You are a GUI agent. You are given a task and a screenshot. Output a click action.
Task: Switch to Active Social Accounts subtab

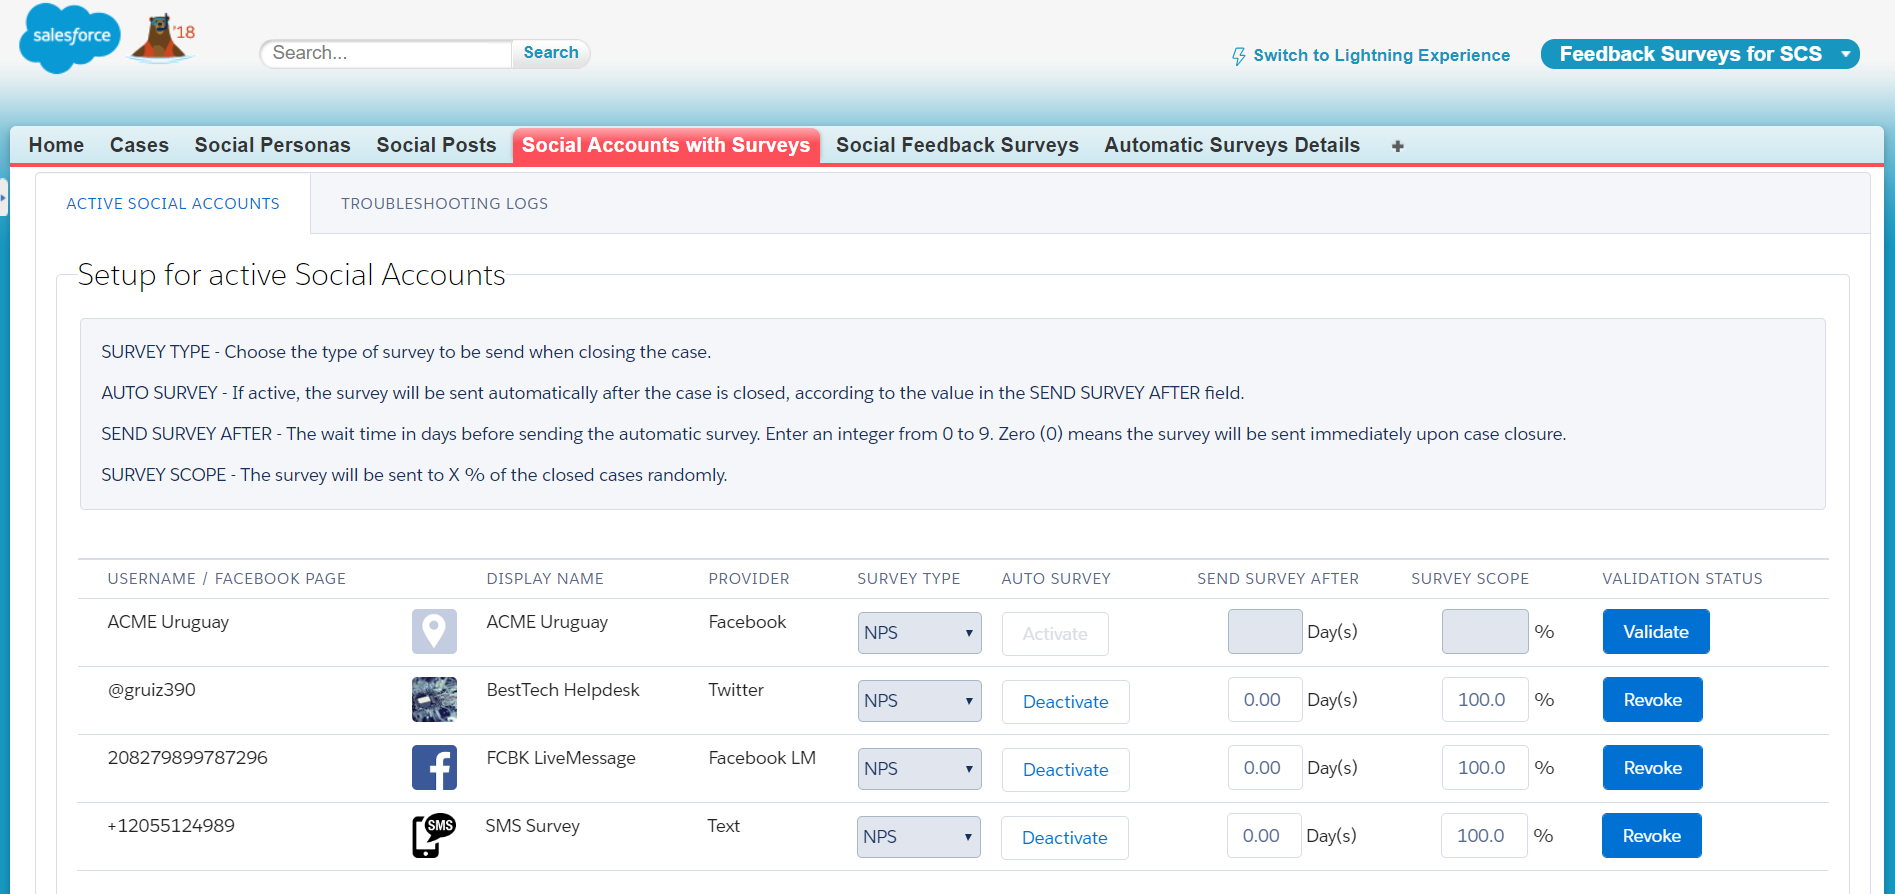click(173, 203)
